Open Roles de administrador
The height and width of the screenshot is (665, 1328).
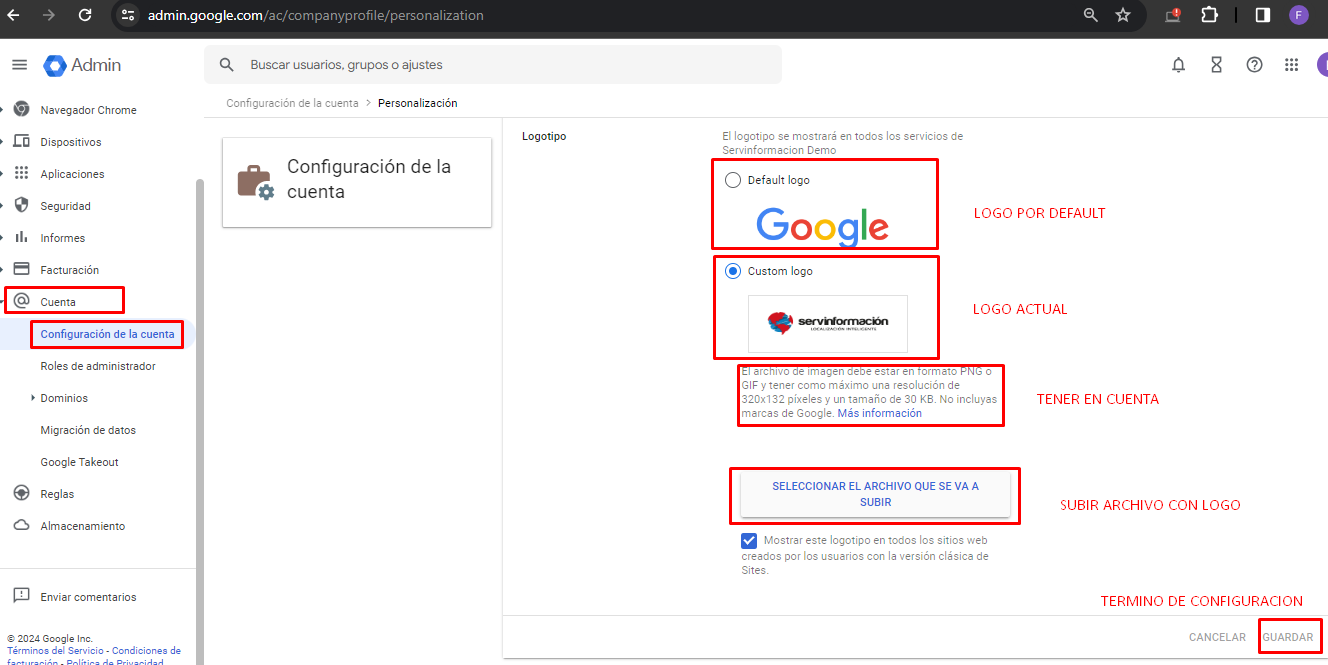[x=98, y=366]
